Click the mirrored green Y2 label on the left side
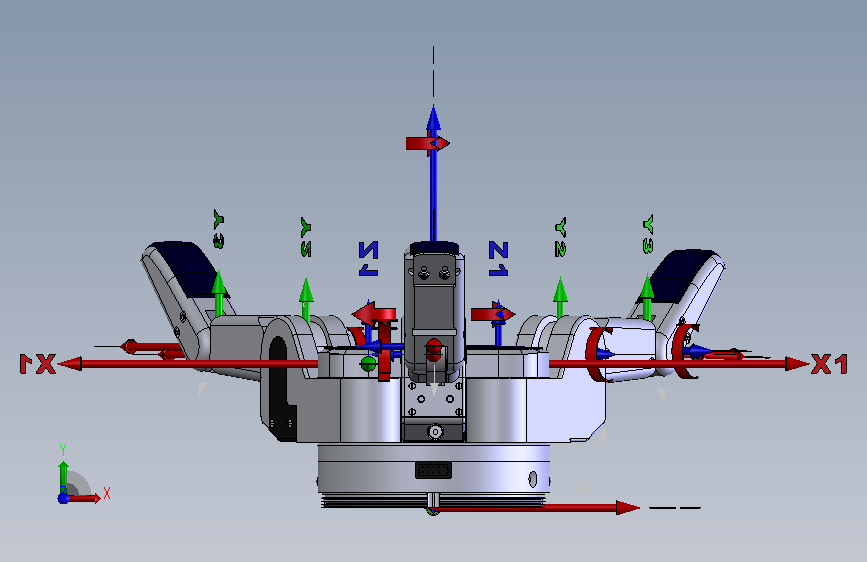This screenshot has width=867, height=562. click(x=306, y=237)
